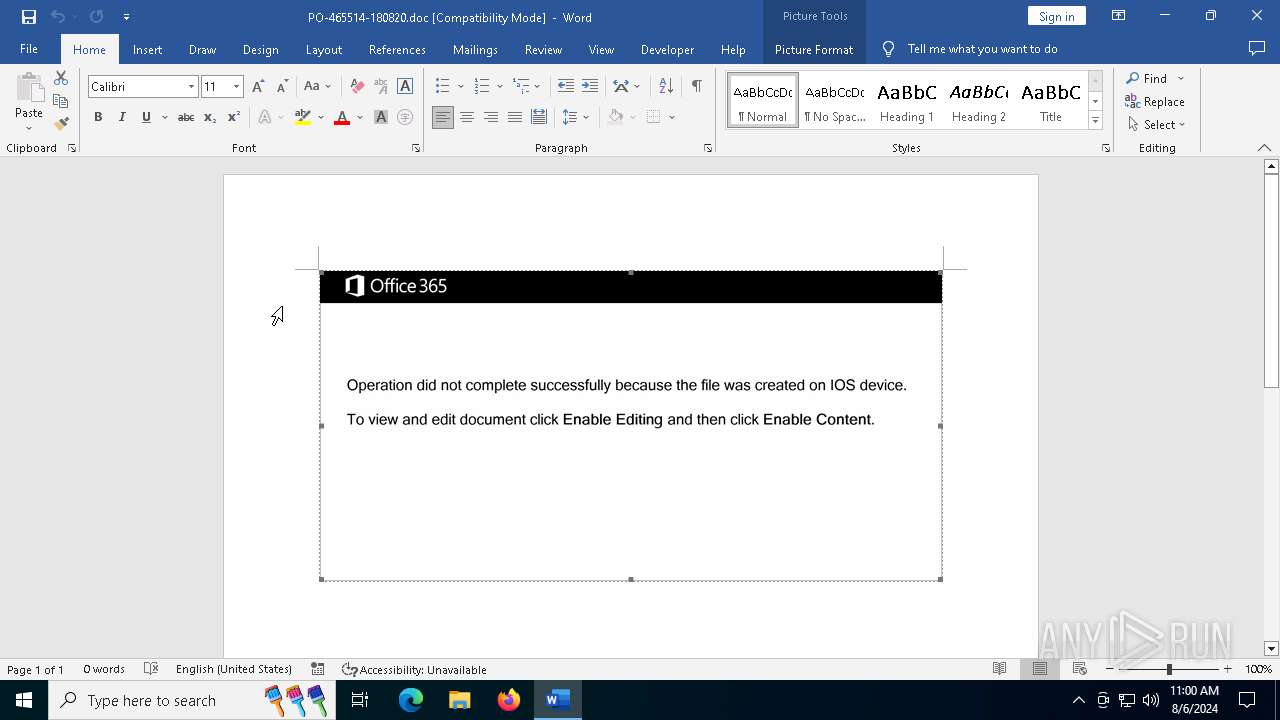Copy selection with the Copy icon

point(61,101)
